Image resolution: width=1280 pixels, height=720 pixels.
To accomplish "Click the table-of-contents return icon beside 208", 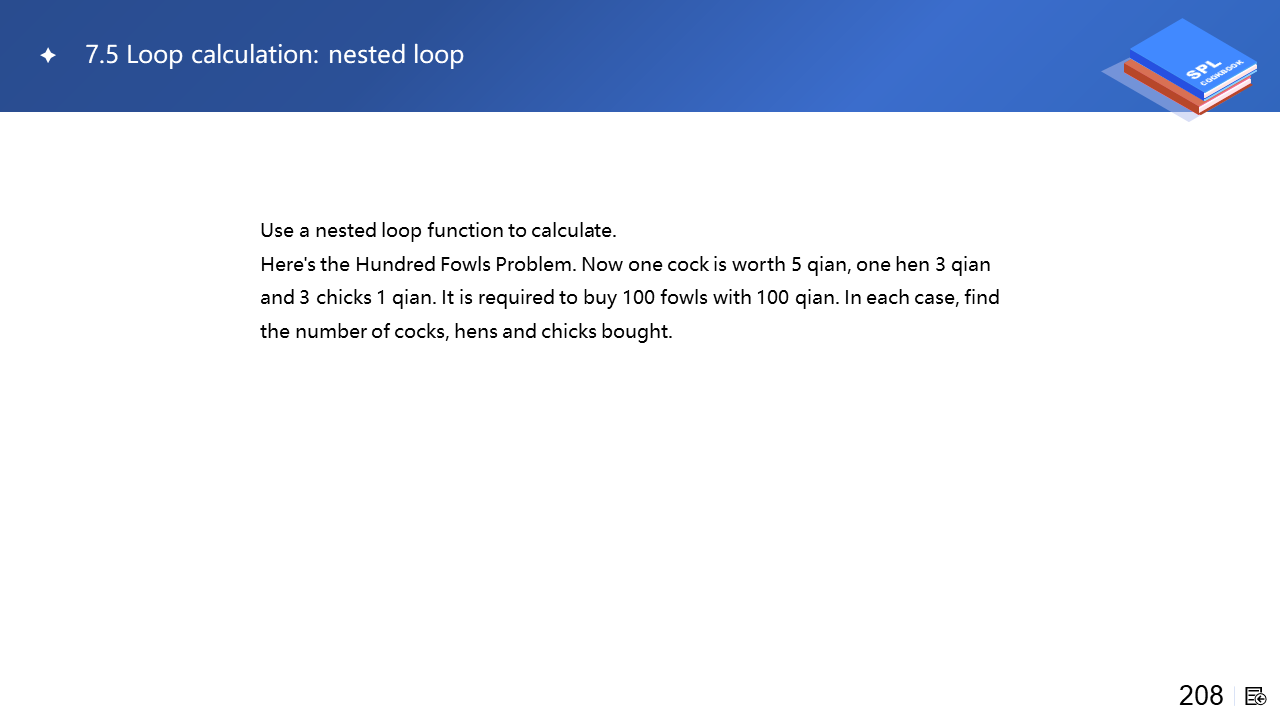I will pyautogui.click(x=1256, y=696).
